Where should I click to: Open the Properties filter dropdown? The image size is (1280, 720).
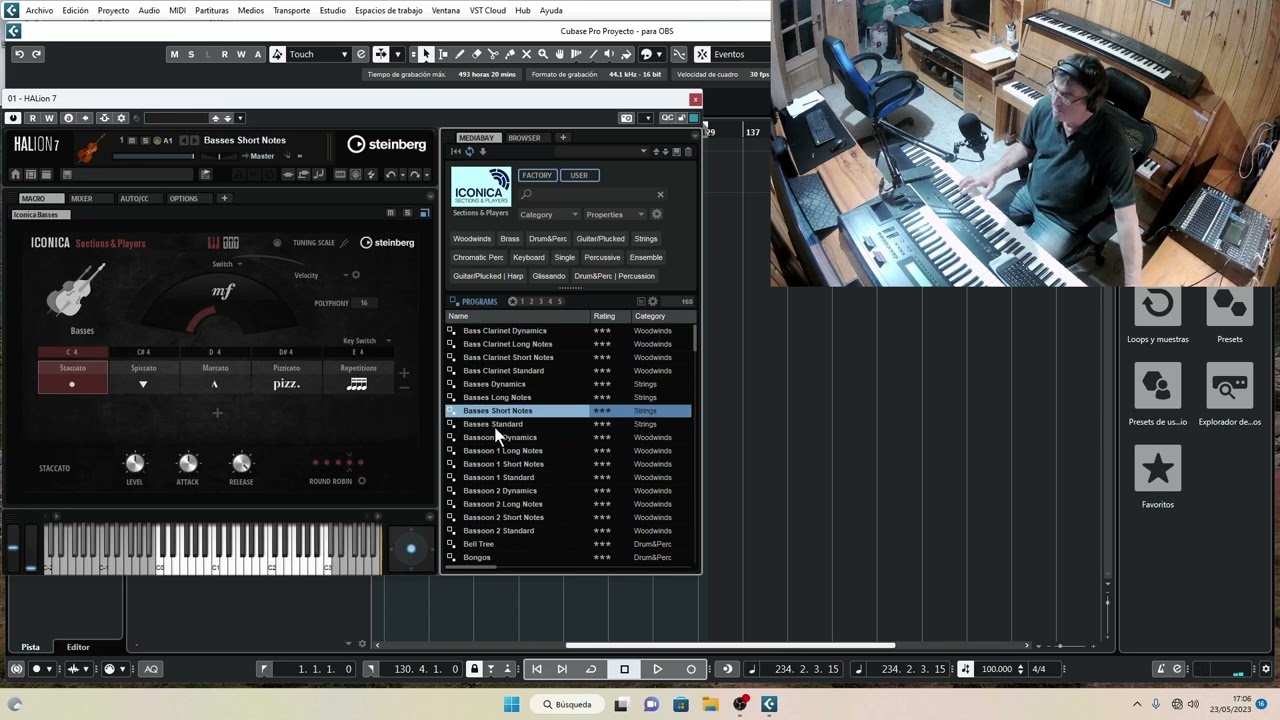click(614, 214)
